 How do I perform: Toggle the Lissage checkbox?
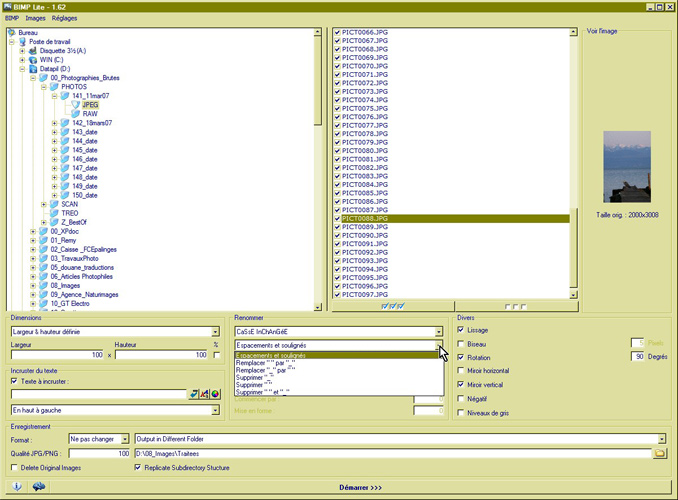point(461,329)
